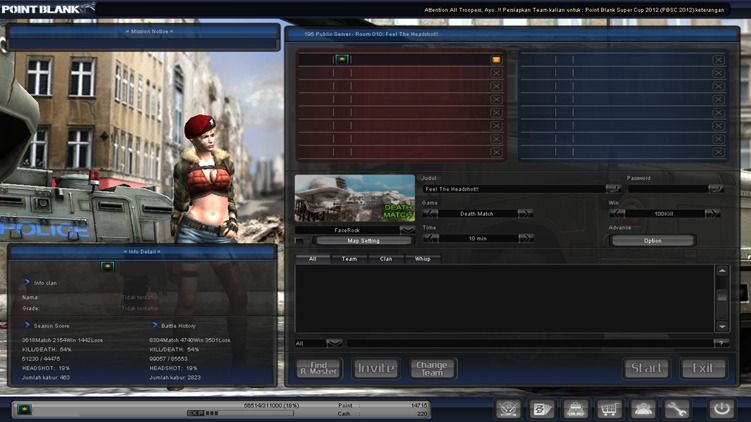Click the Password input field
The width and height of the screenshot is (751, 422).
(669, 189)
